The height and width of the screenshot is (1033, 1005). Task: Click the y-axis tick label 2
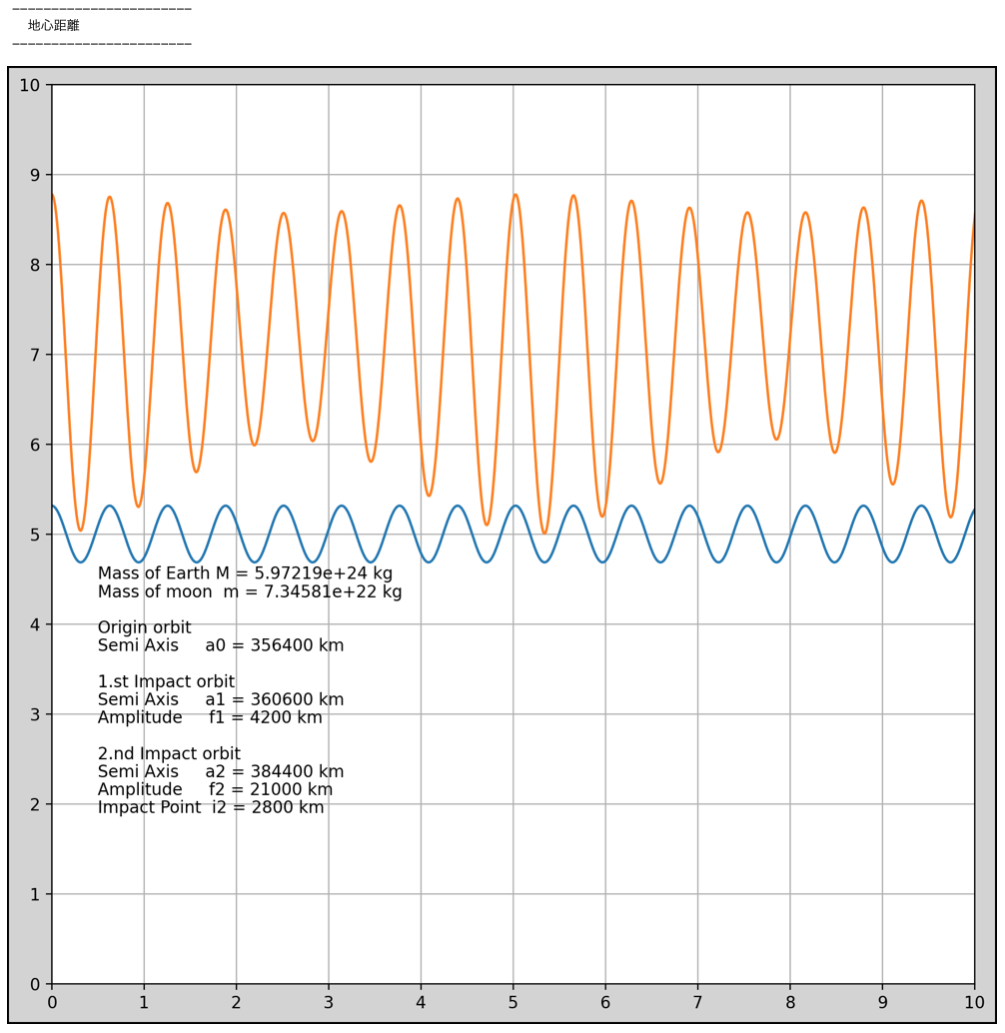pyautogui.click(x=34, y=804)
